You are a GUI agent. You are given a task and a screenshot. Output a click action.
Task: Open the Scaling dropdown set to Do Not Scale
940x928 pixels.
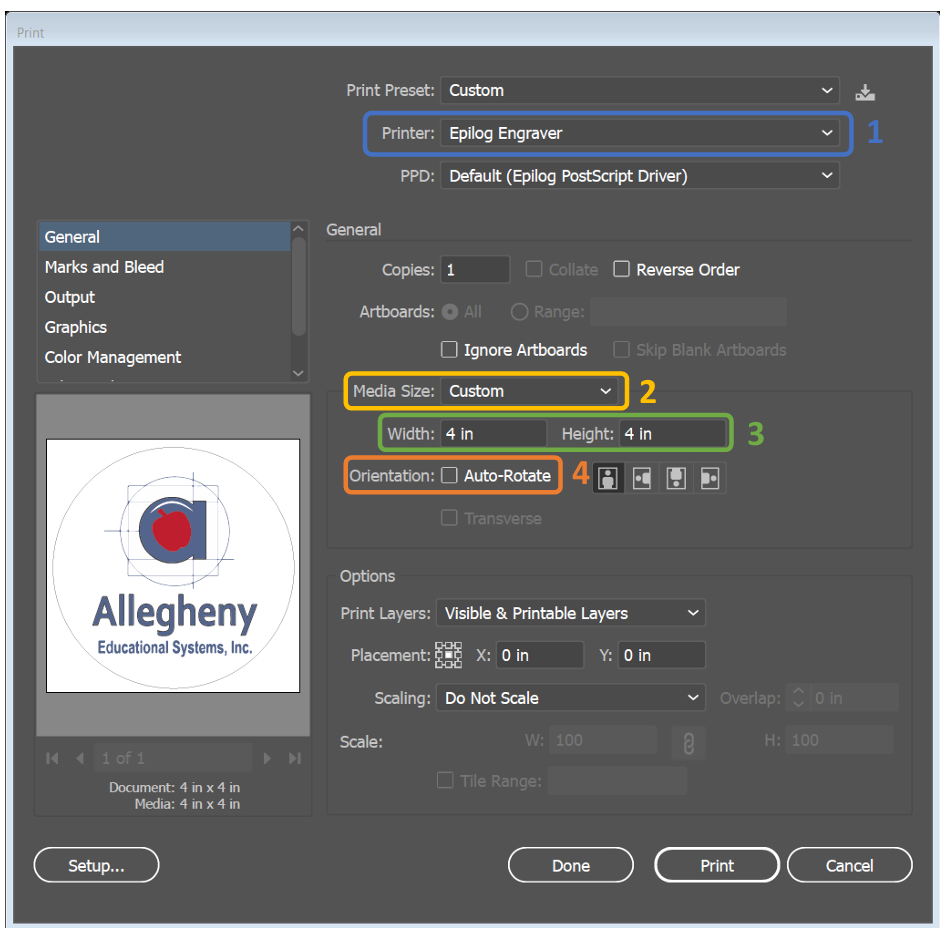tap(570, 698)
